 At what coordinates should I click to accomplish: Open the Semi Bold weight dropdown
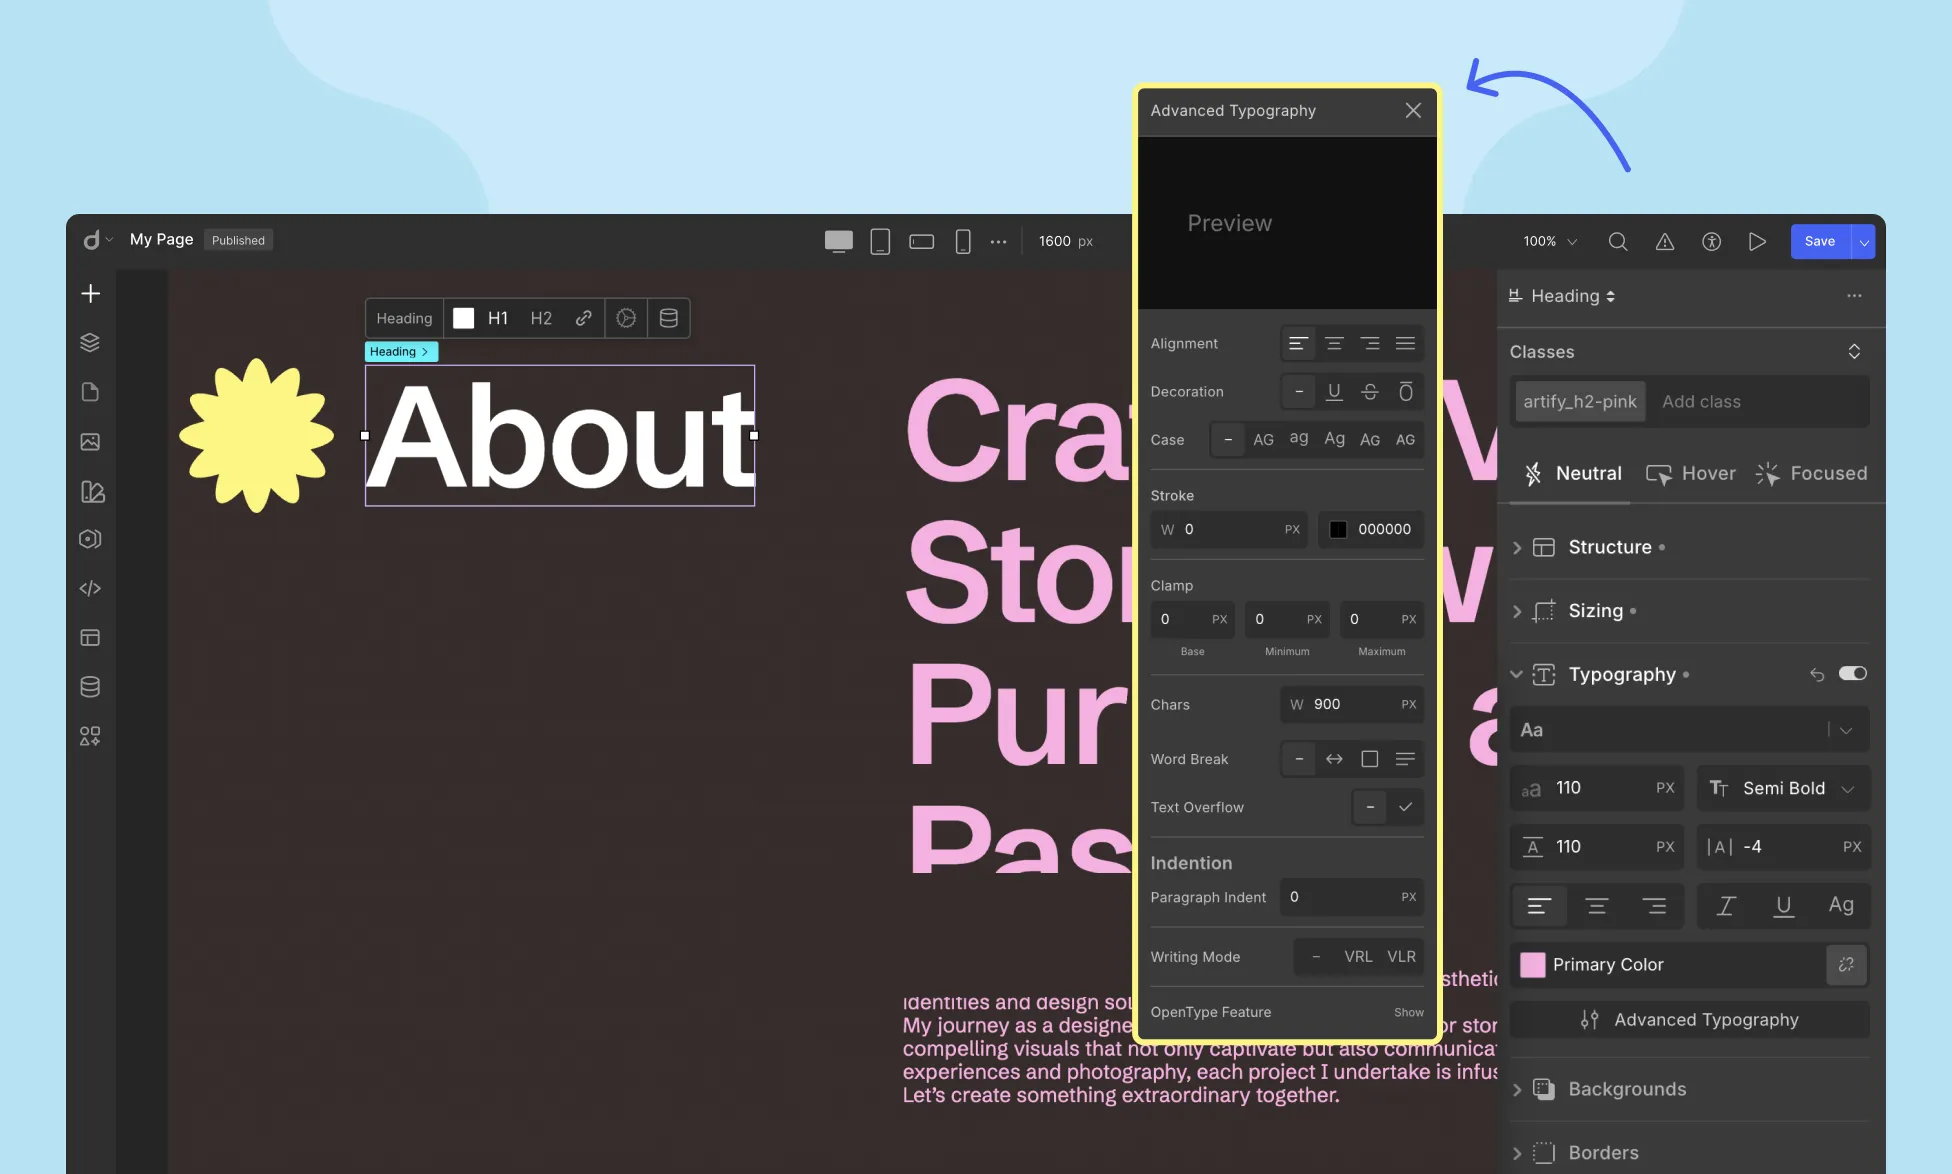(1783, 788)
